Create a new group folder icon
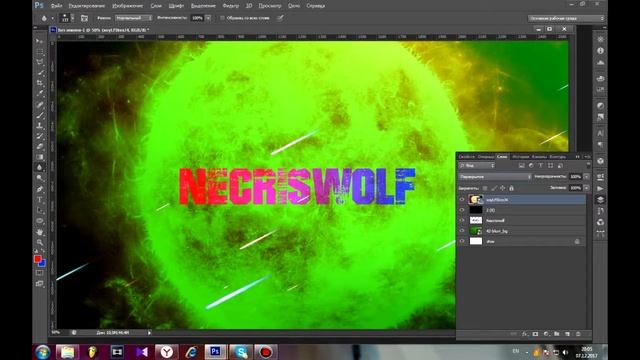The image size is (640, 360). tap(557, 334)
